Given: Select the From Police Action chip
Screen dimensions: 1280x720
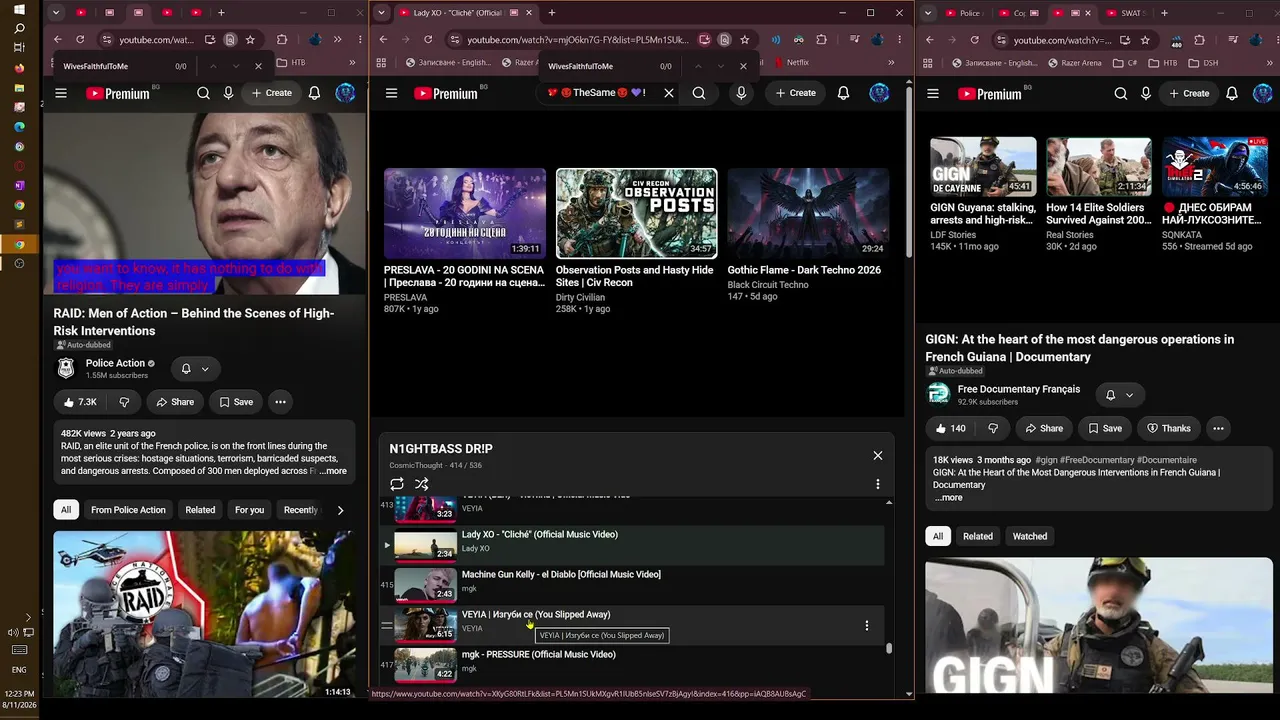Looking at the screenshot, I should pyautogui.click(x=128, y=510).
